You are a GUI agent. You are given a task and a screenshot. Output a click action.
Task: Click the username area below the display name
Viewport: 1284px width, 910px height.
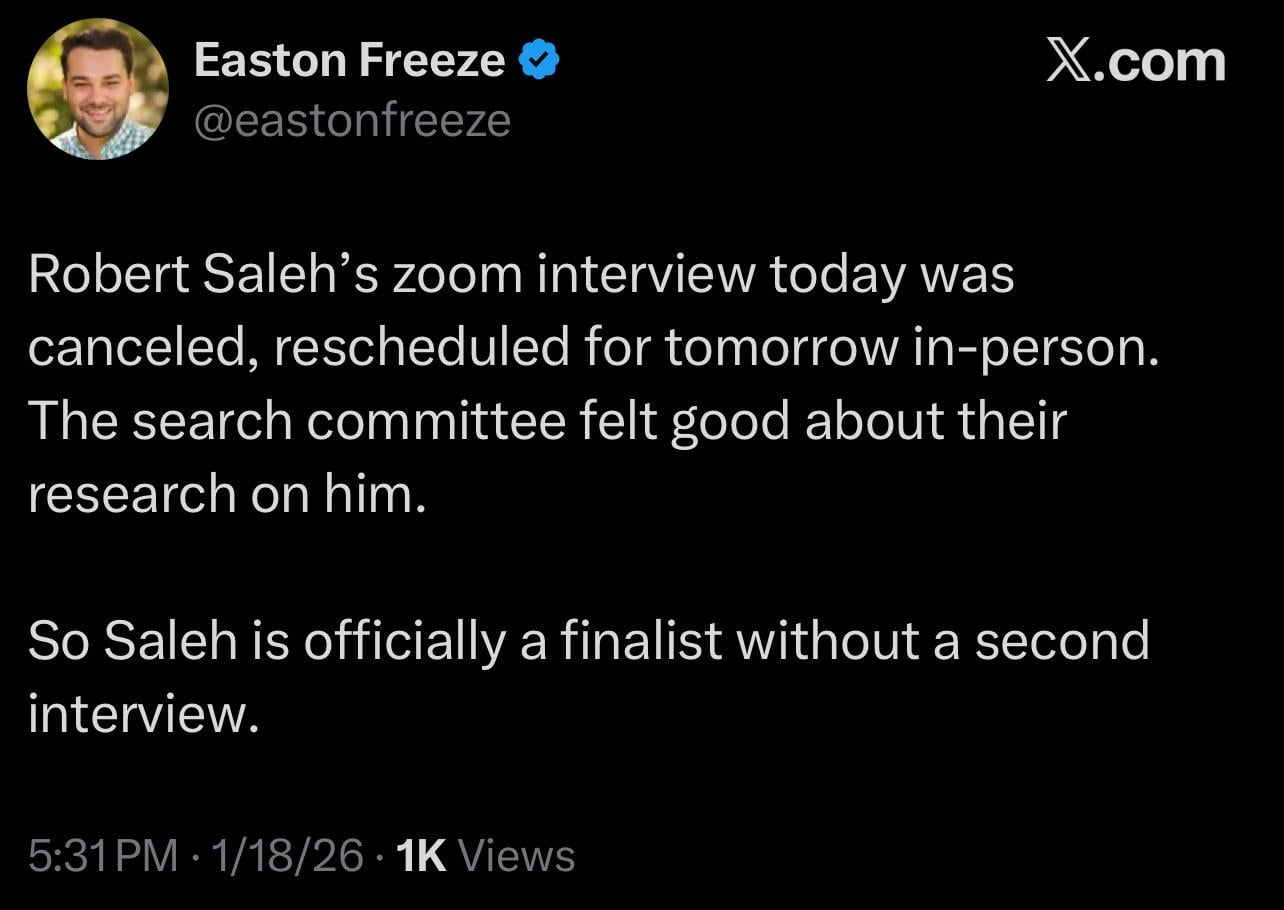(352, 119)
